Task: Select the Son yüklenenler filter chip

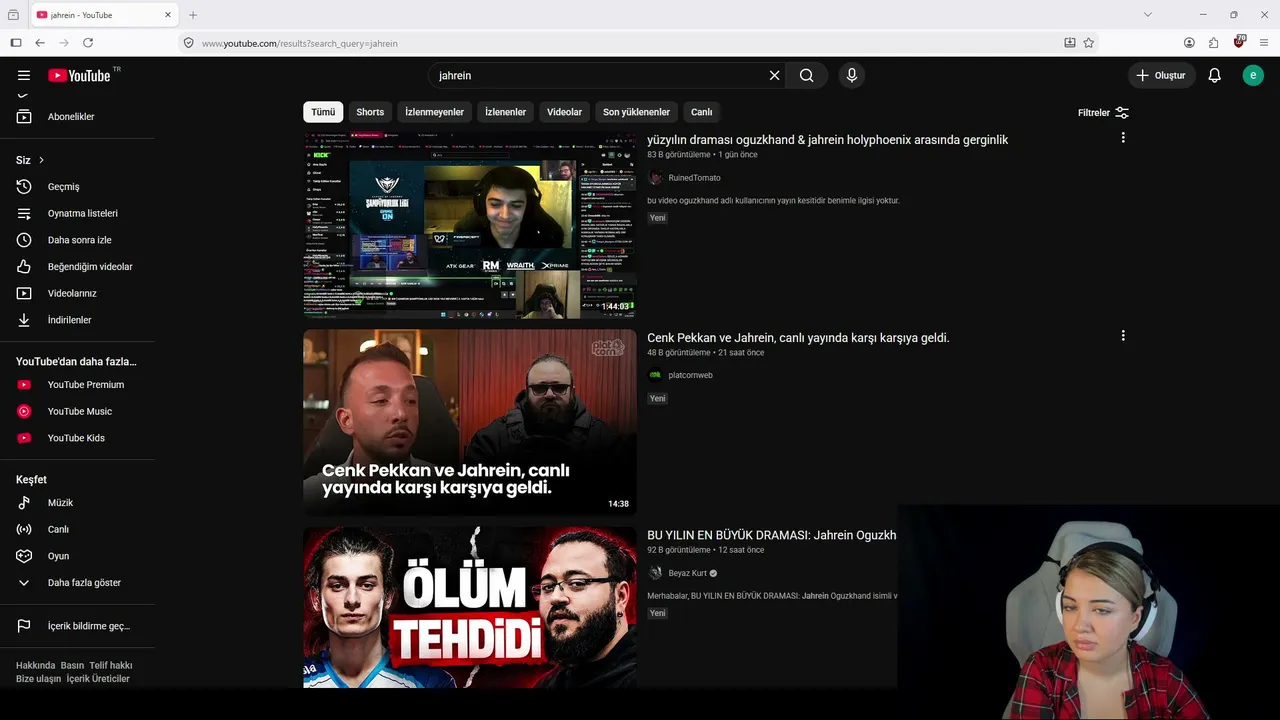Action: (636, 112)
